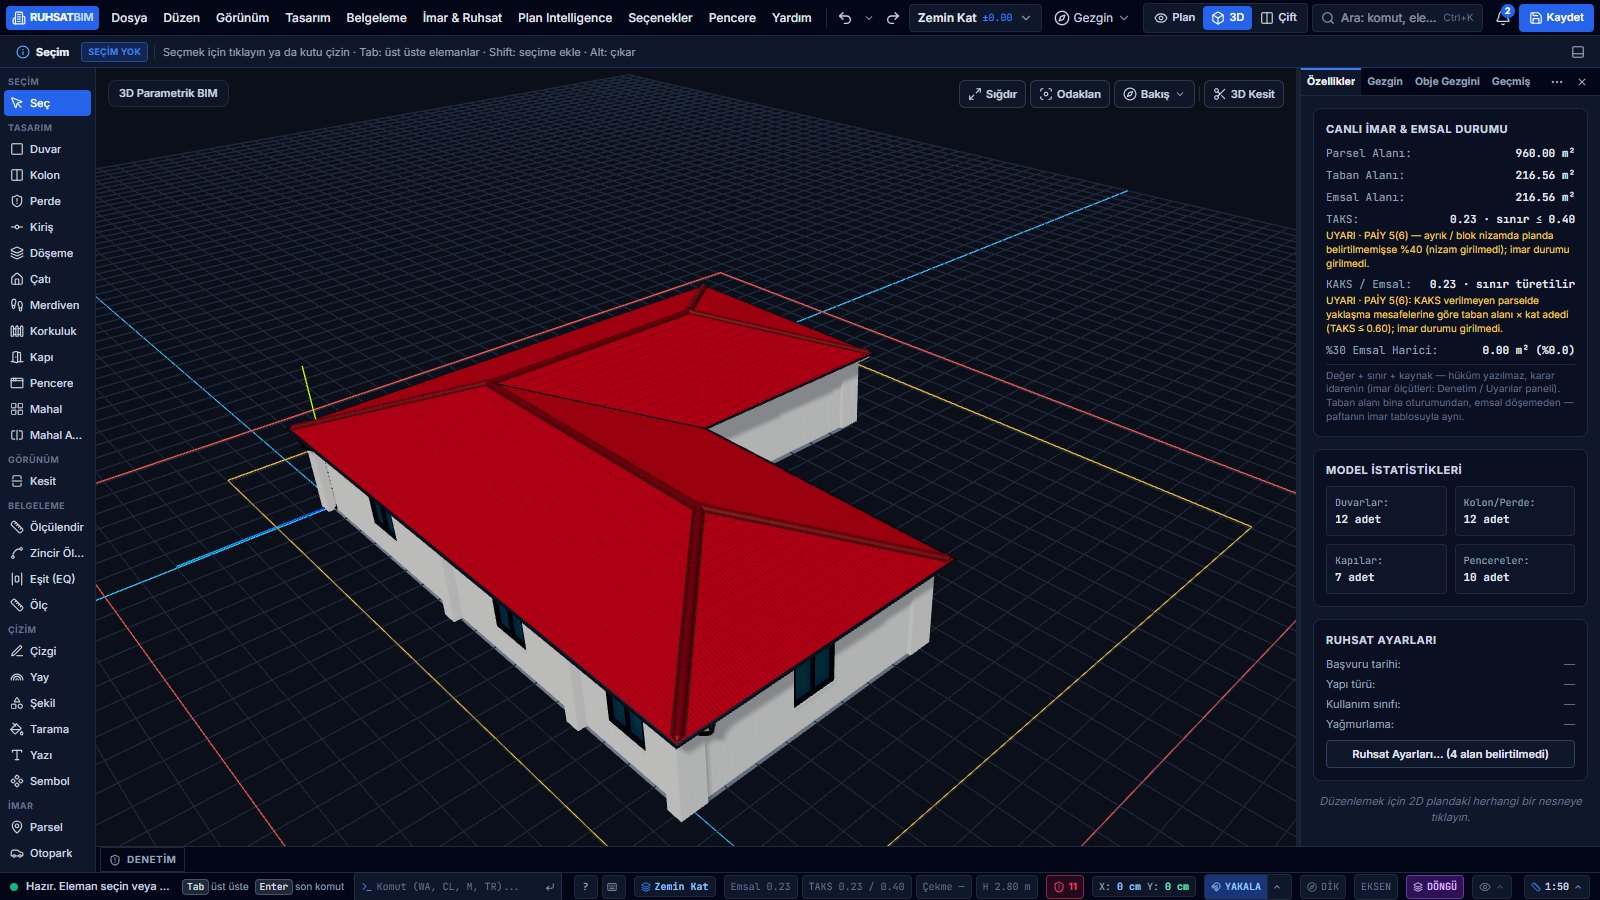Open the Plan Intelligence menu

pos(565,18)
